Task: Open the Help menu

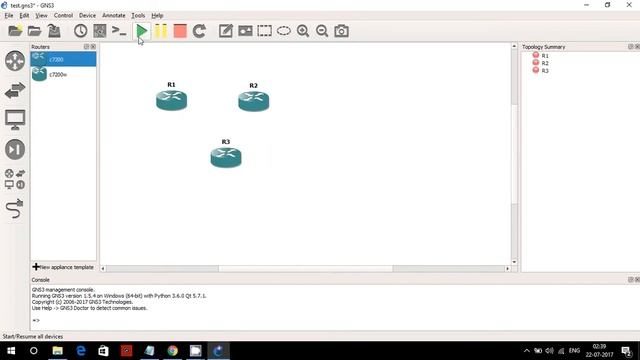Action: click(157, 16)
